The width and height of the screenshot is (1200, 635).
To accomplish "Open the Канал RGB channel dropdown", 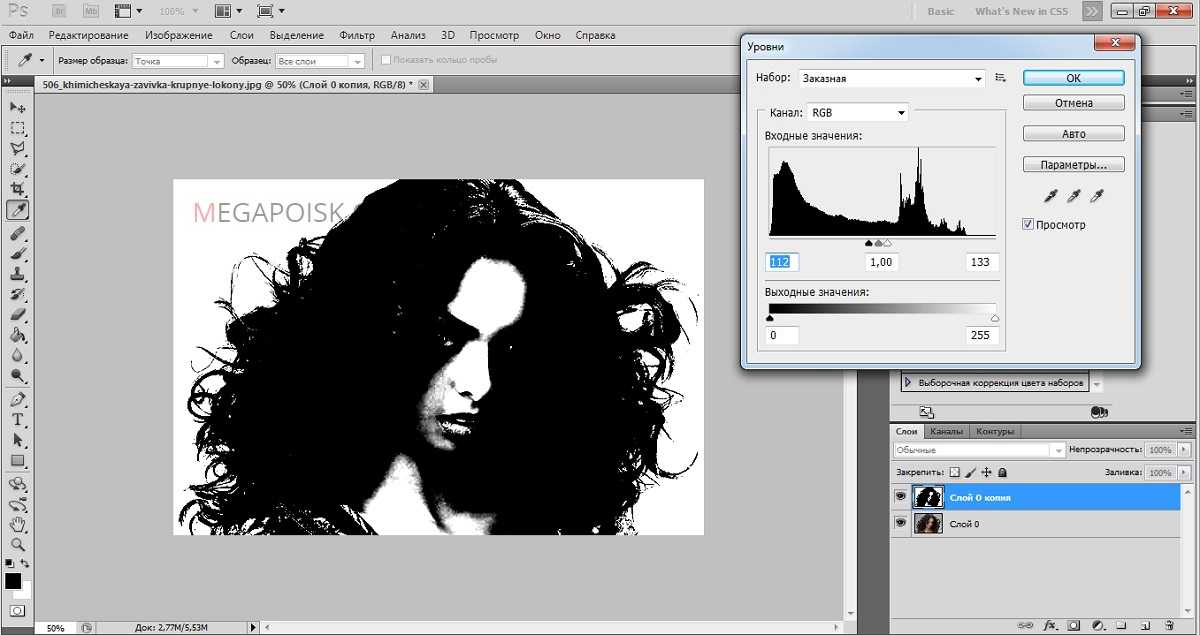I will click(x=858, y=113).
